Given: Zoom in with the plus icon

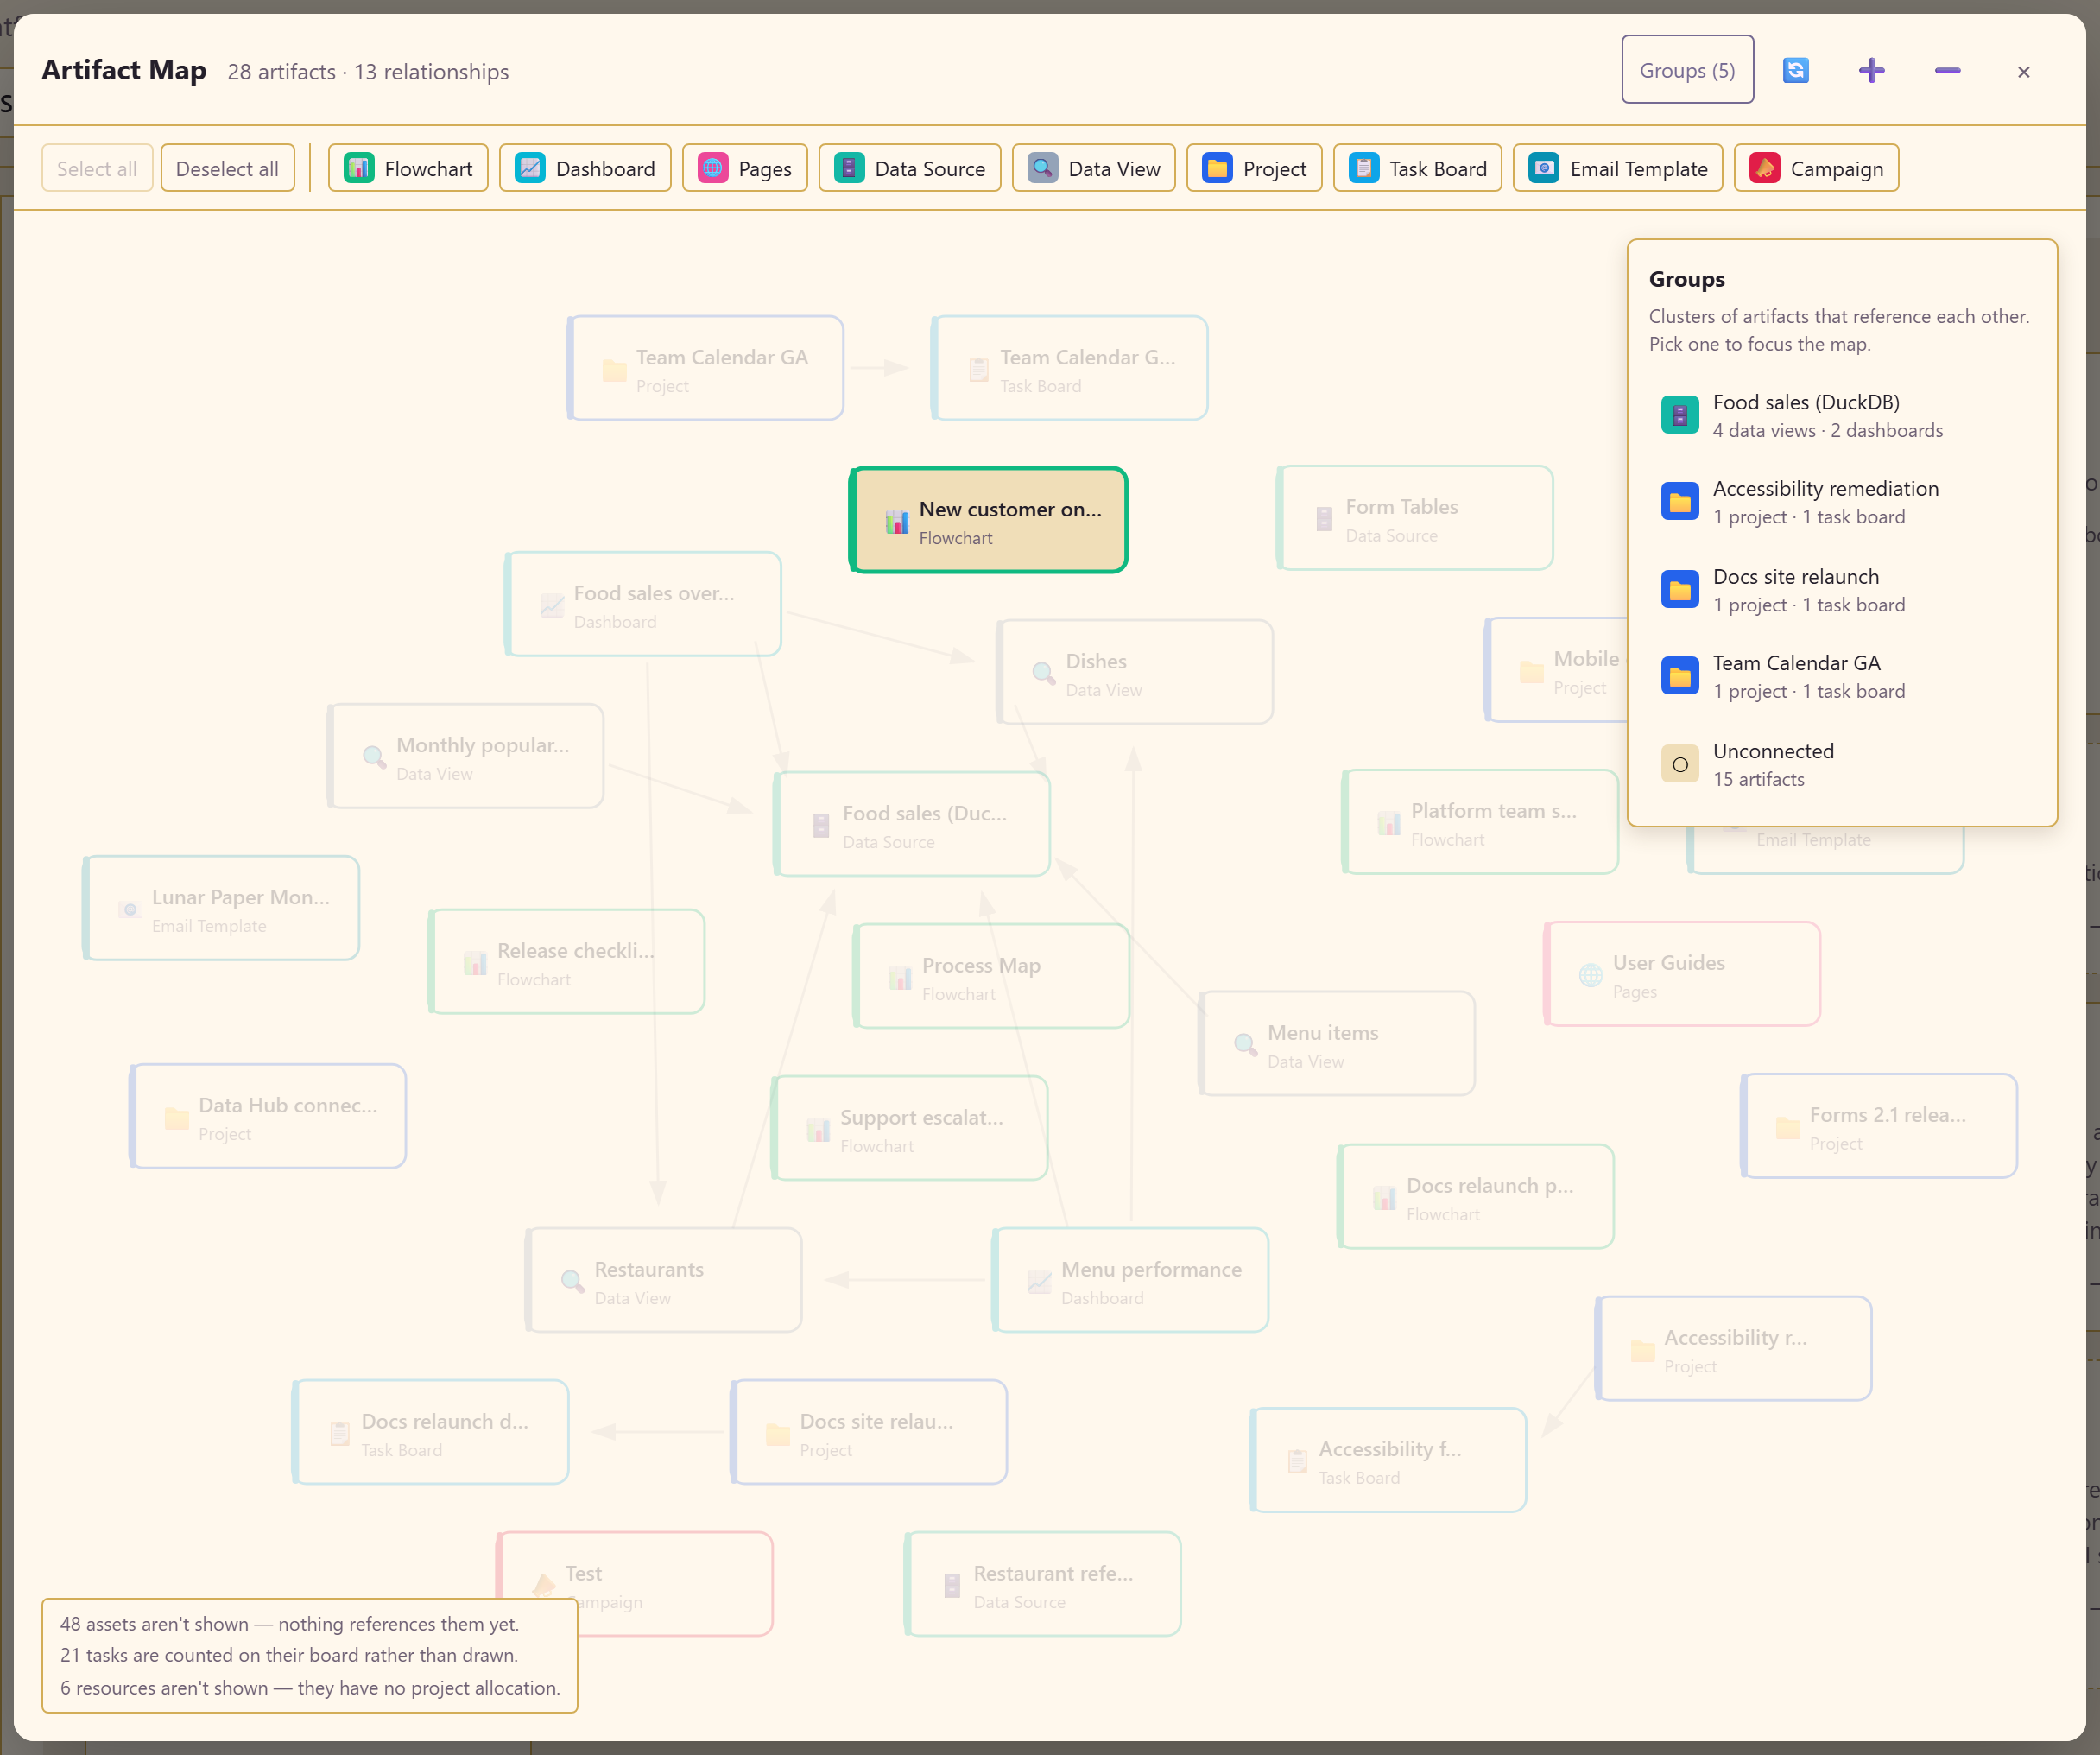Looking at the screenshot, I should click(1871, 70).
